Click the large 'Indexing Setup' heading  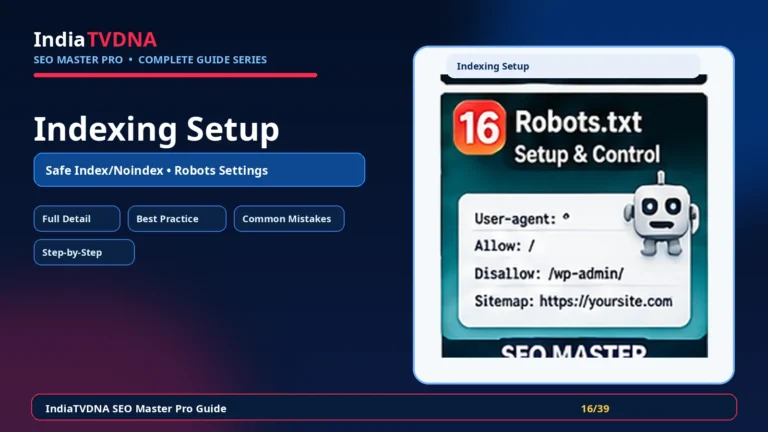156,129
